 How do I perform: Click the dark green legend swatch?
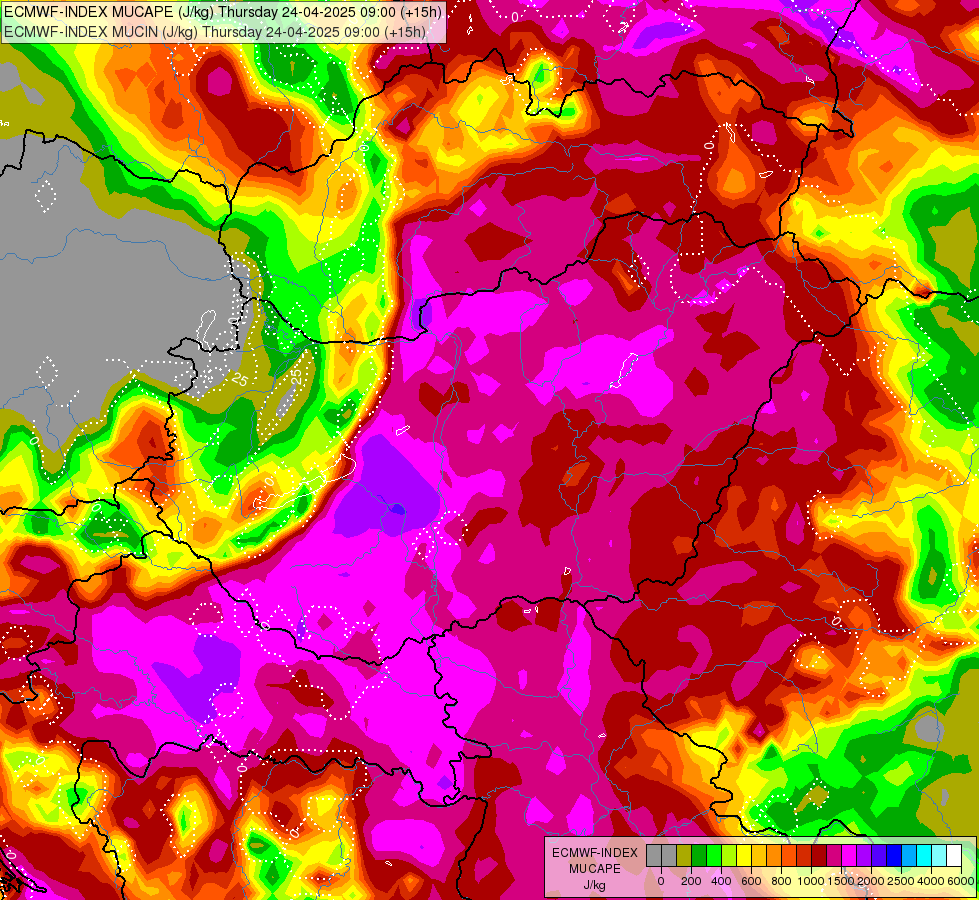pos(699,855)
